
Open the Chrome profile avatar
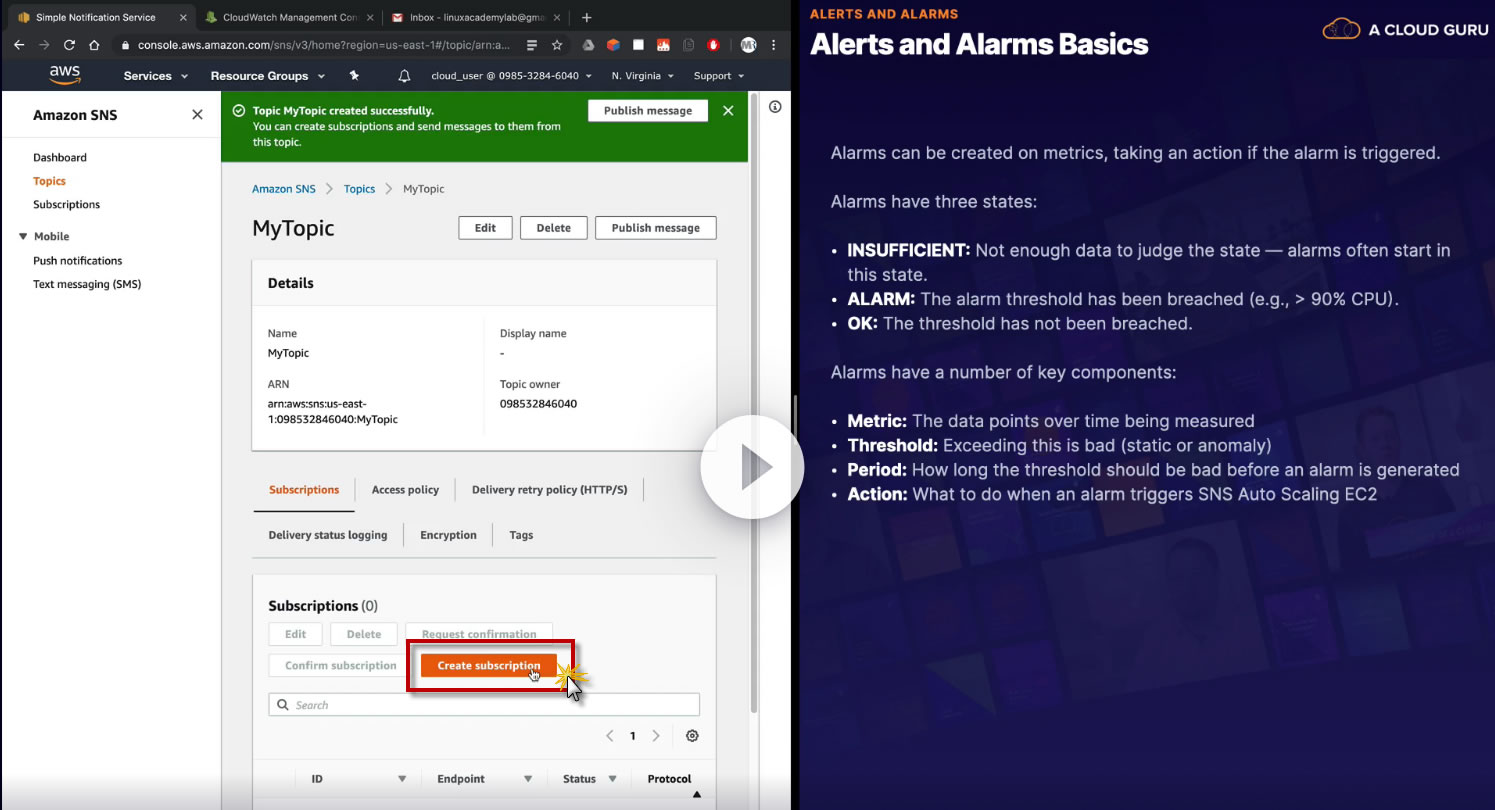click(x=748, y=45)
